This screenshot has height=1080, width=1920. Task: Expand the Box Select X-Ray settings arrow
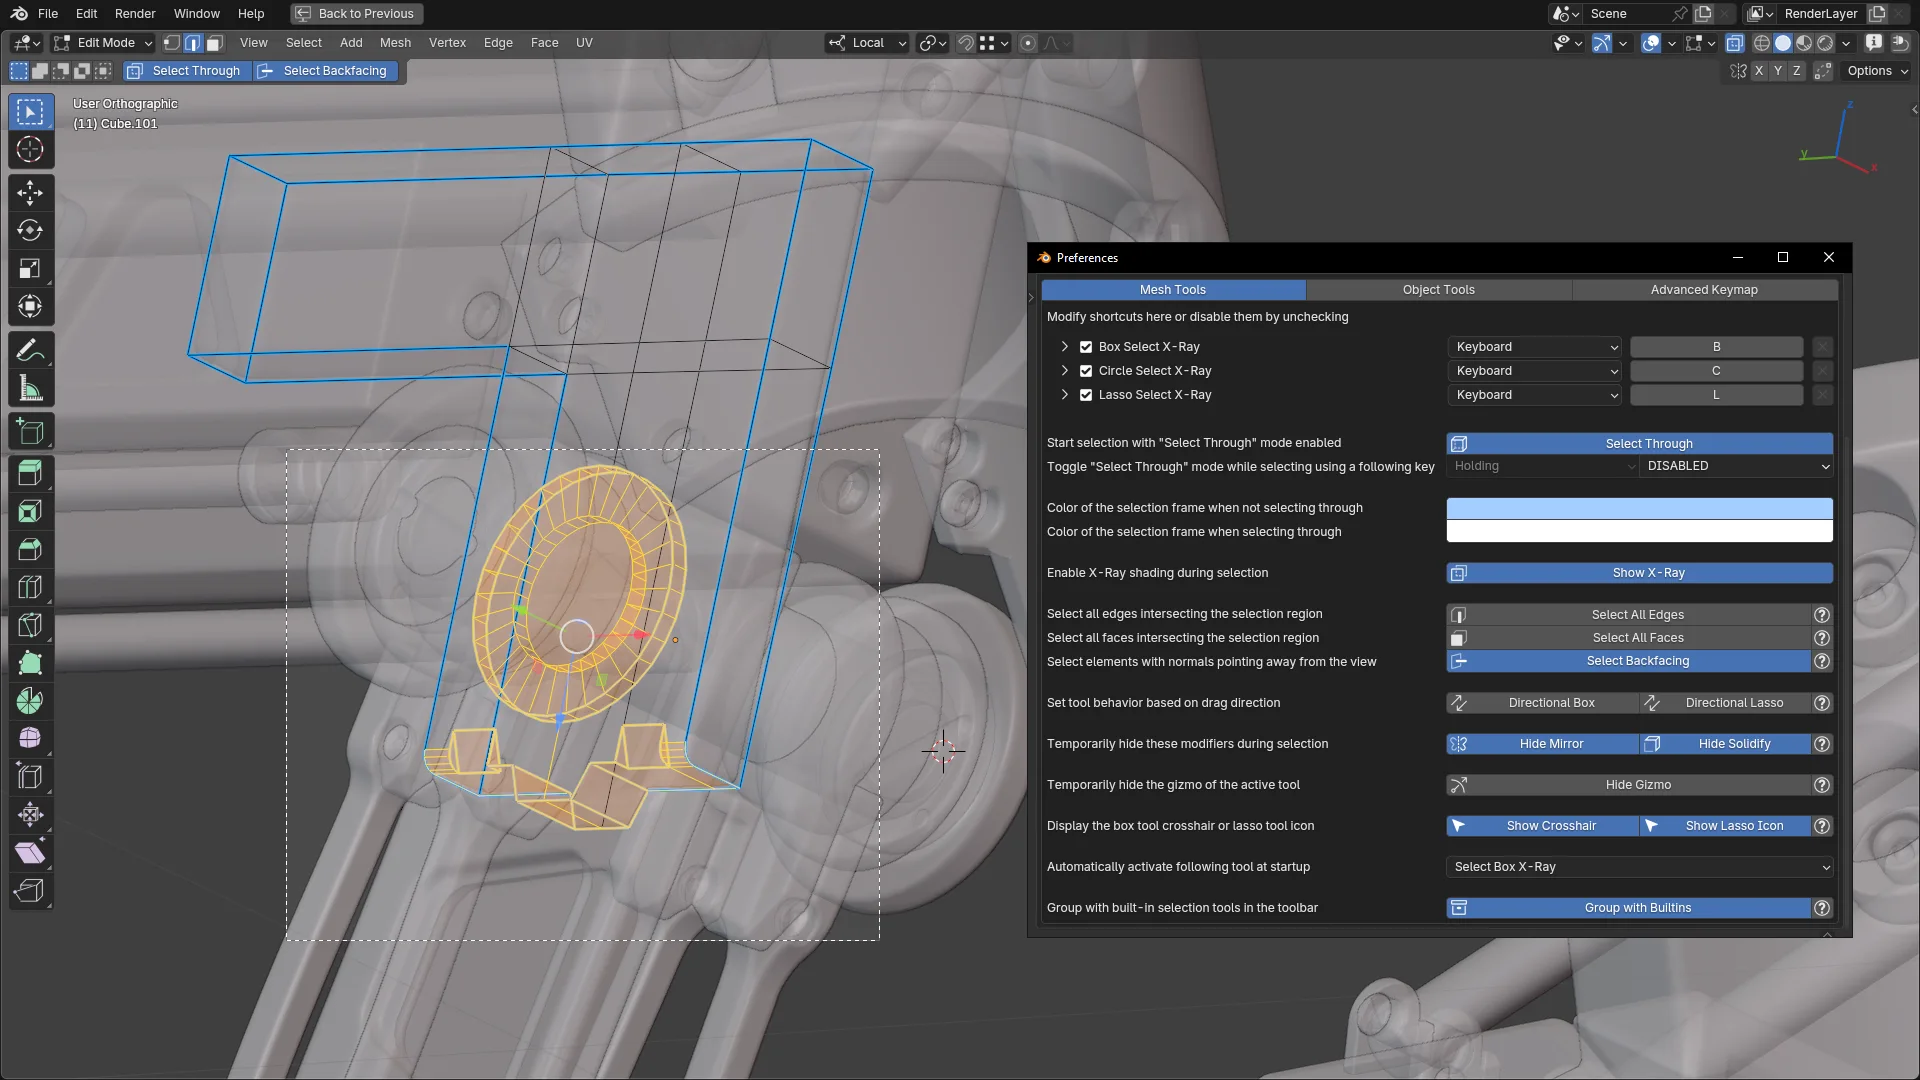(x=1064, y=346)
